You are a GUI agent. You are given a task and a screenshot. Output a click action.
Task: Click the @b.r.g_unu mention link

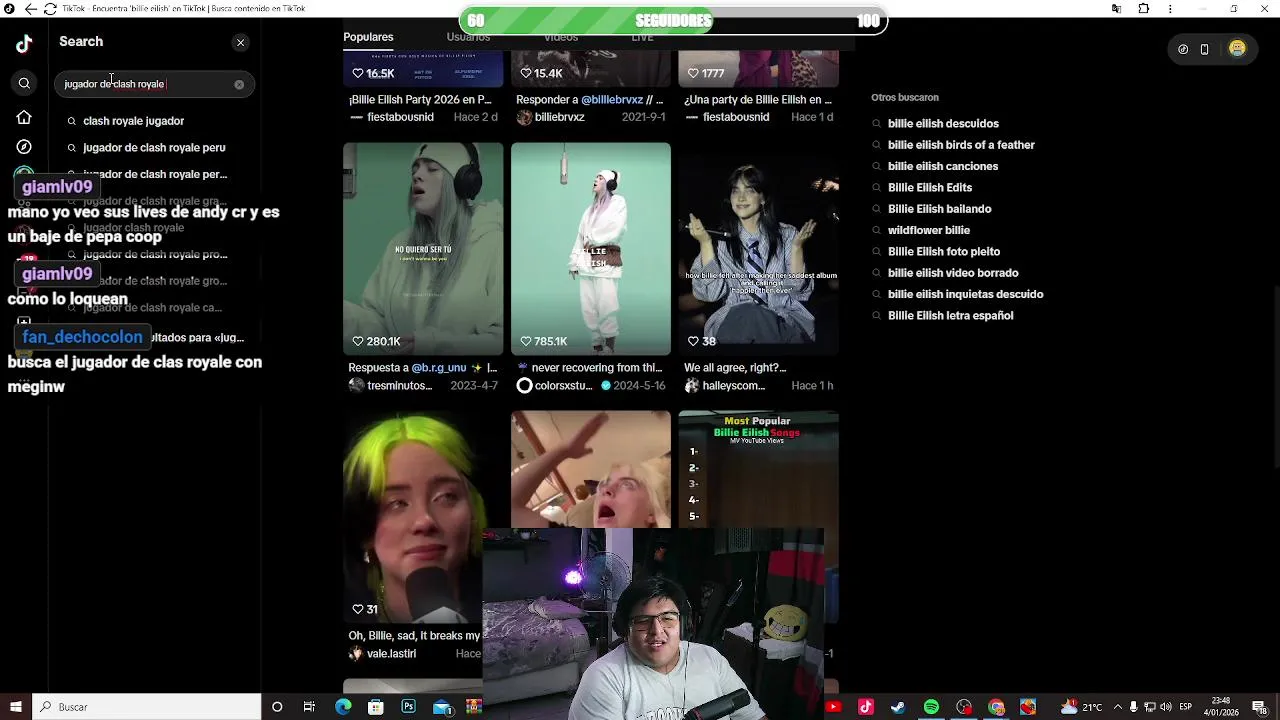[438, 368]
